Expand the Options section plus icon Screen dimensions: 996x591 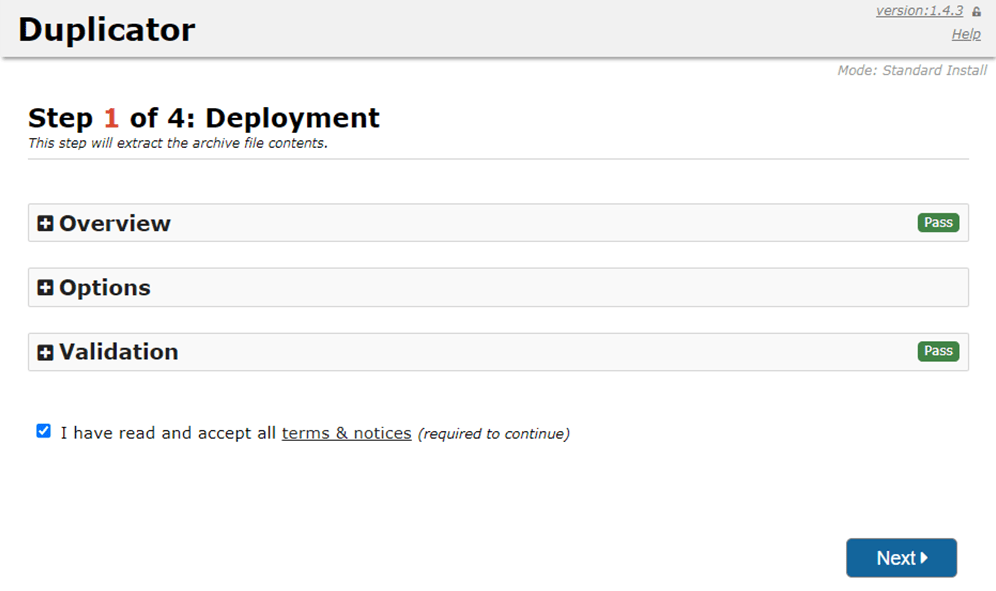pyautogui.click(x=45, y=287)
